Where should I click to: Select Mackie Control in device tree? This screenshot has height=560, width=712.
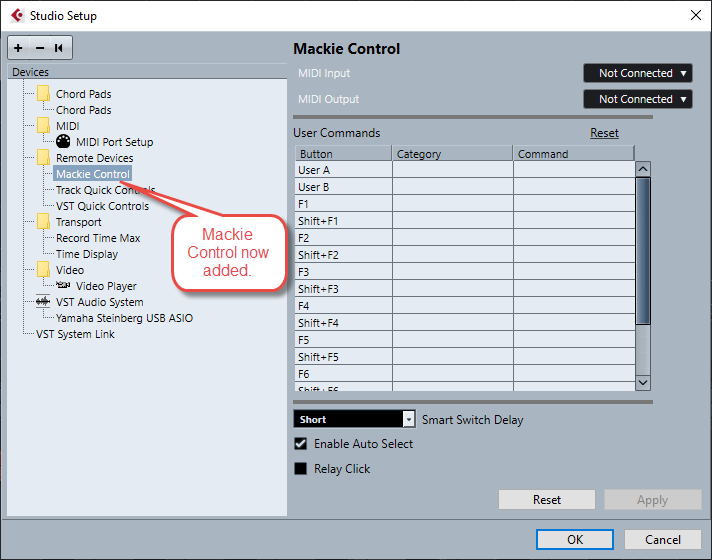(93, 174)
